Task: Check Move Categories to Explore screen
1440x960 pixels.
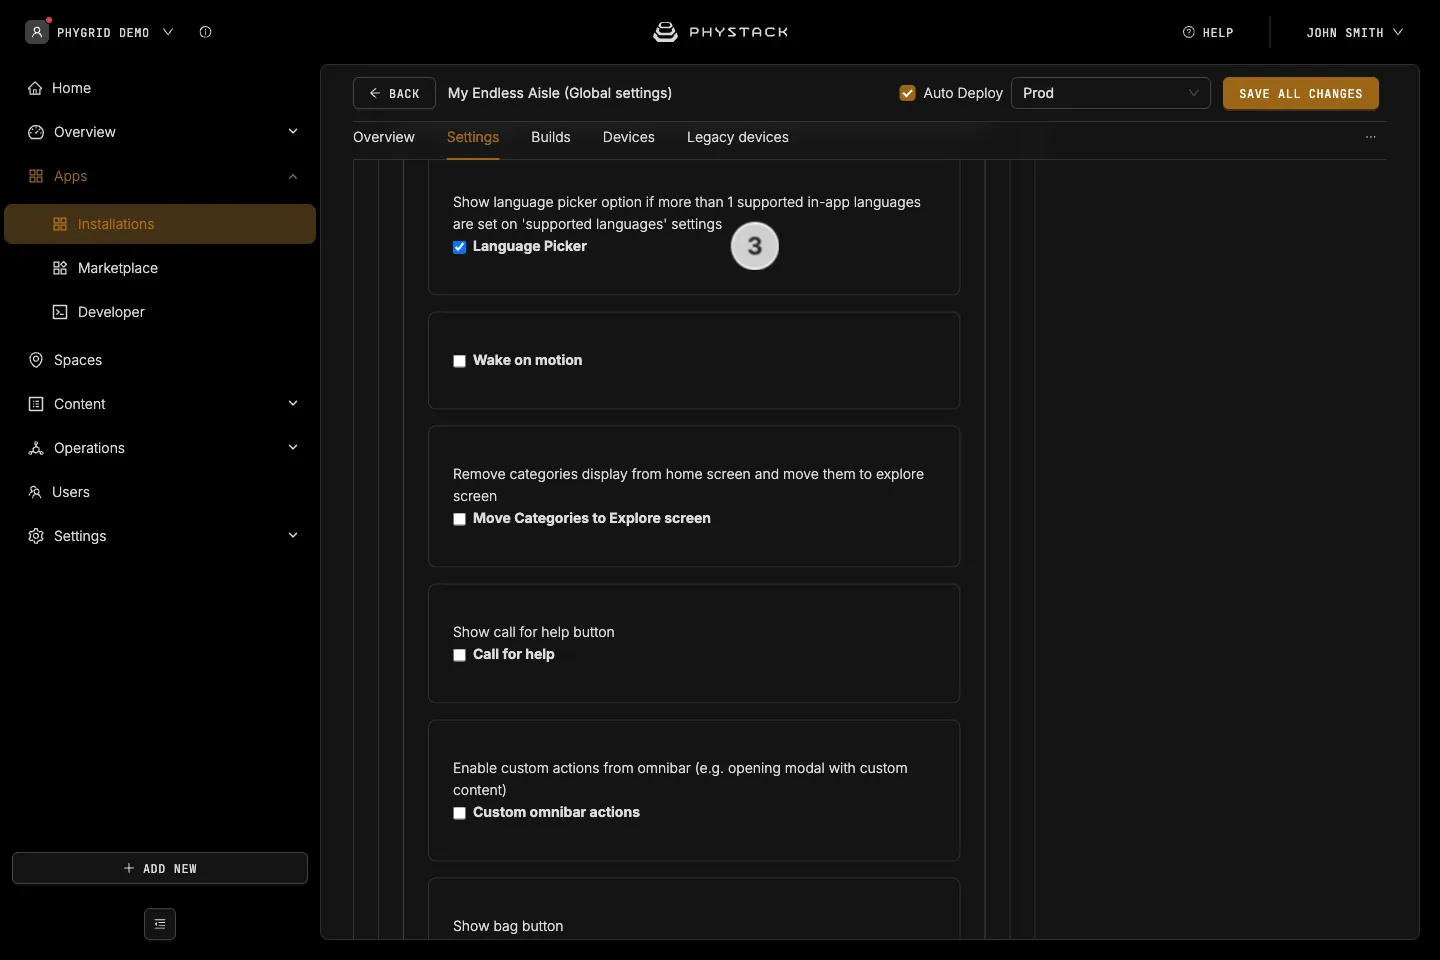Action: 460,519
